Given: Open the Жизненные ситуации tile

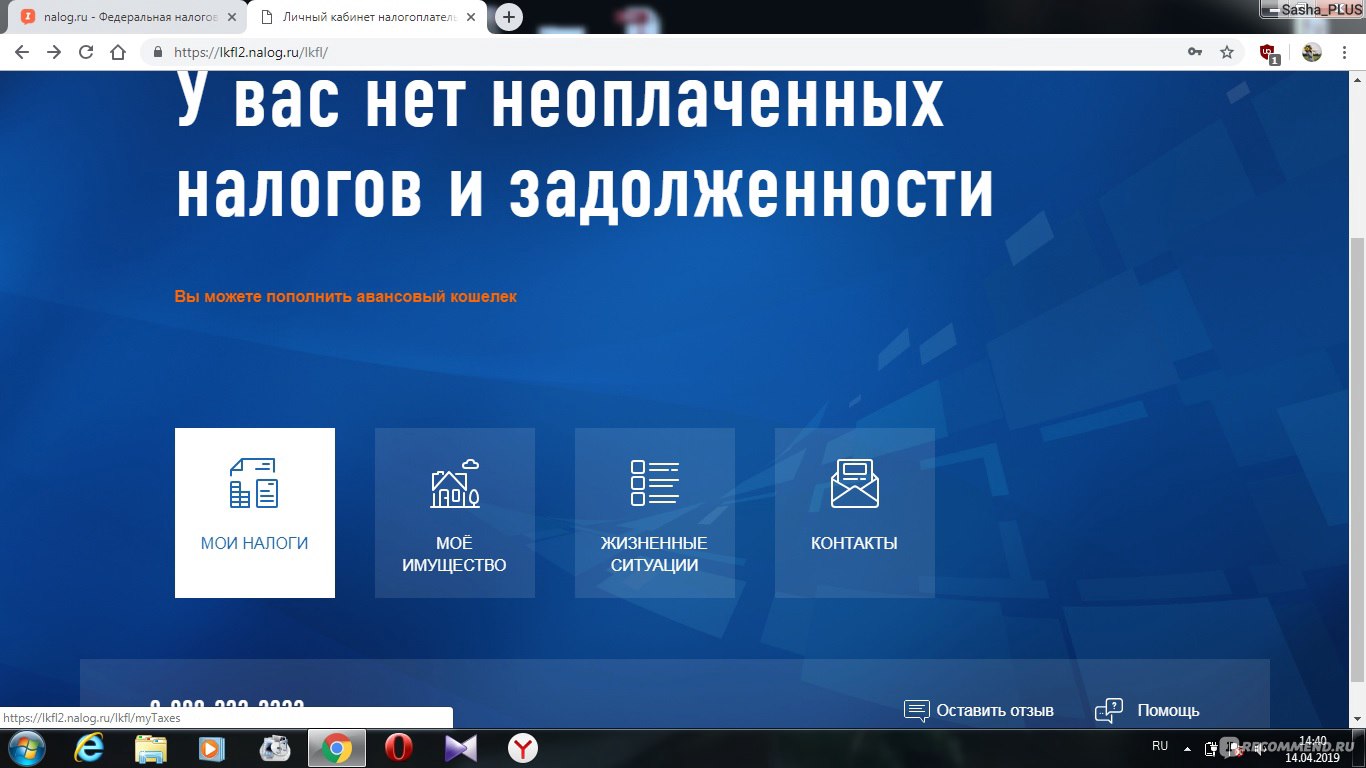Looking at the screenshot, I should pos(655,513).
